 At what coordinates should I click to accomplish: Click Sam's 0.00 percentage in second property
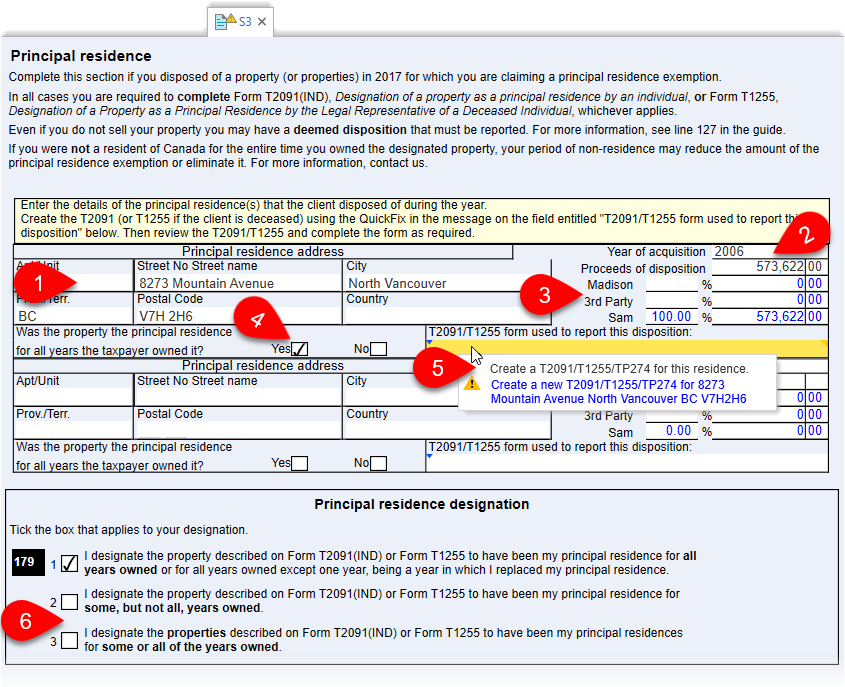(671, 431)
